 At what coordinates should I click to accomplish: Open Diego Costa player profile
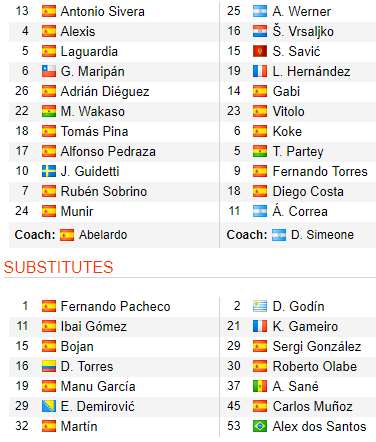tap(308, 192)
